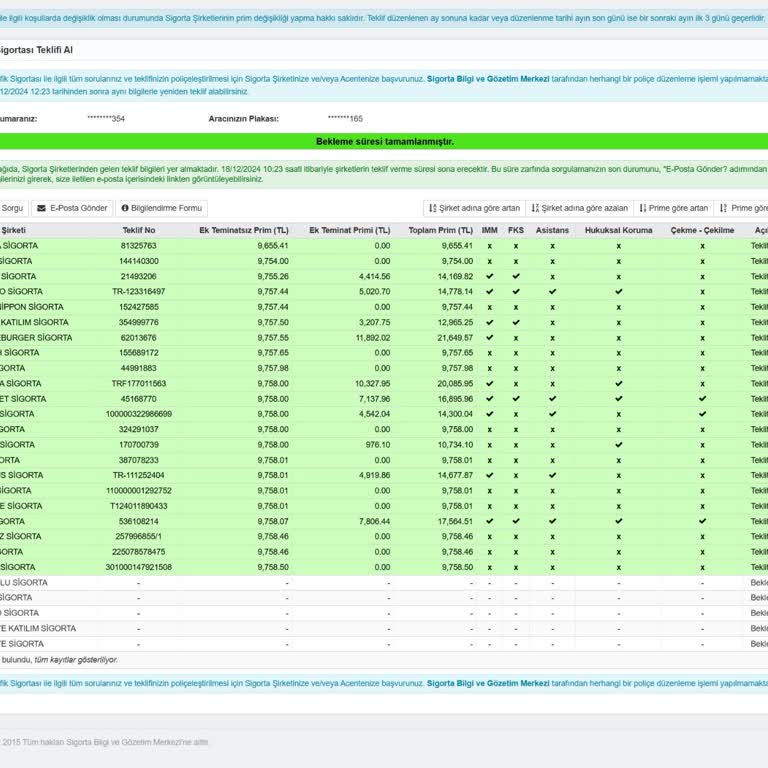Click IMM checkmark in offer 62013676 row
768x768 pixels.
(x=489, y=337)
